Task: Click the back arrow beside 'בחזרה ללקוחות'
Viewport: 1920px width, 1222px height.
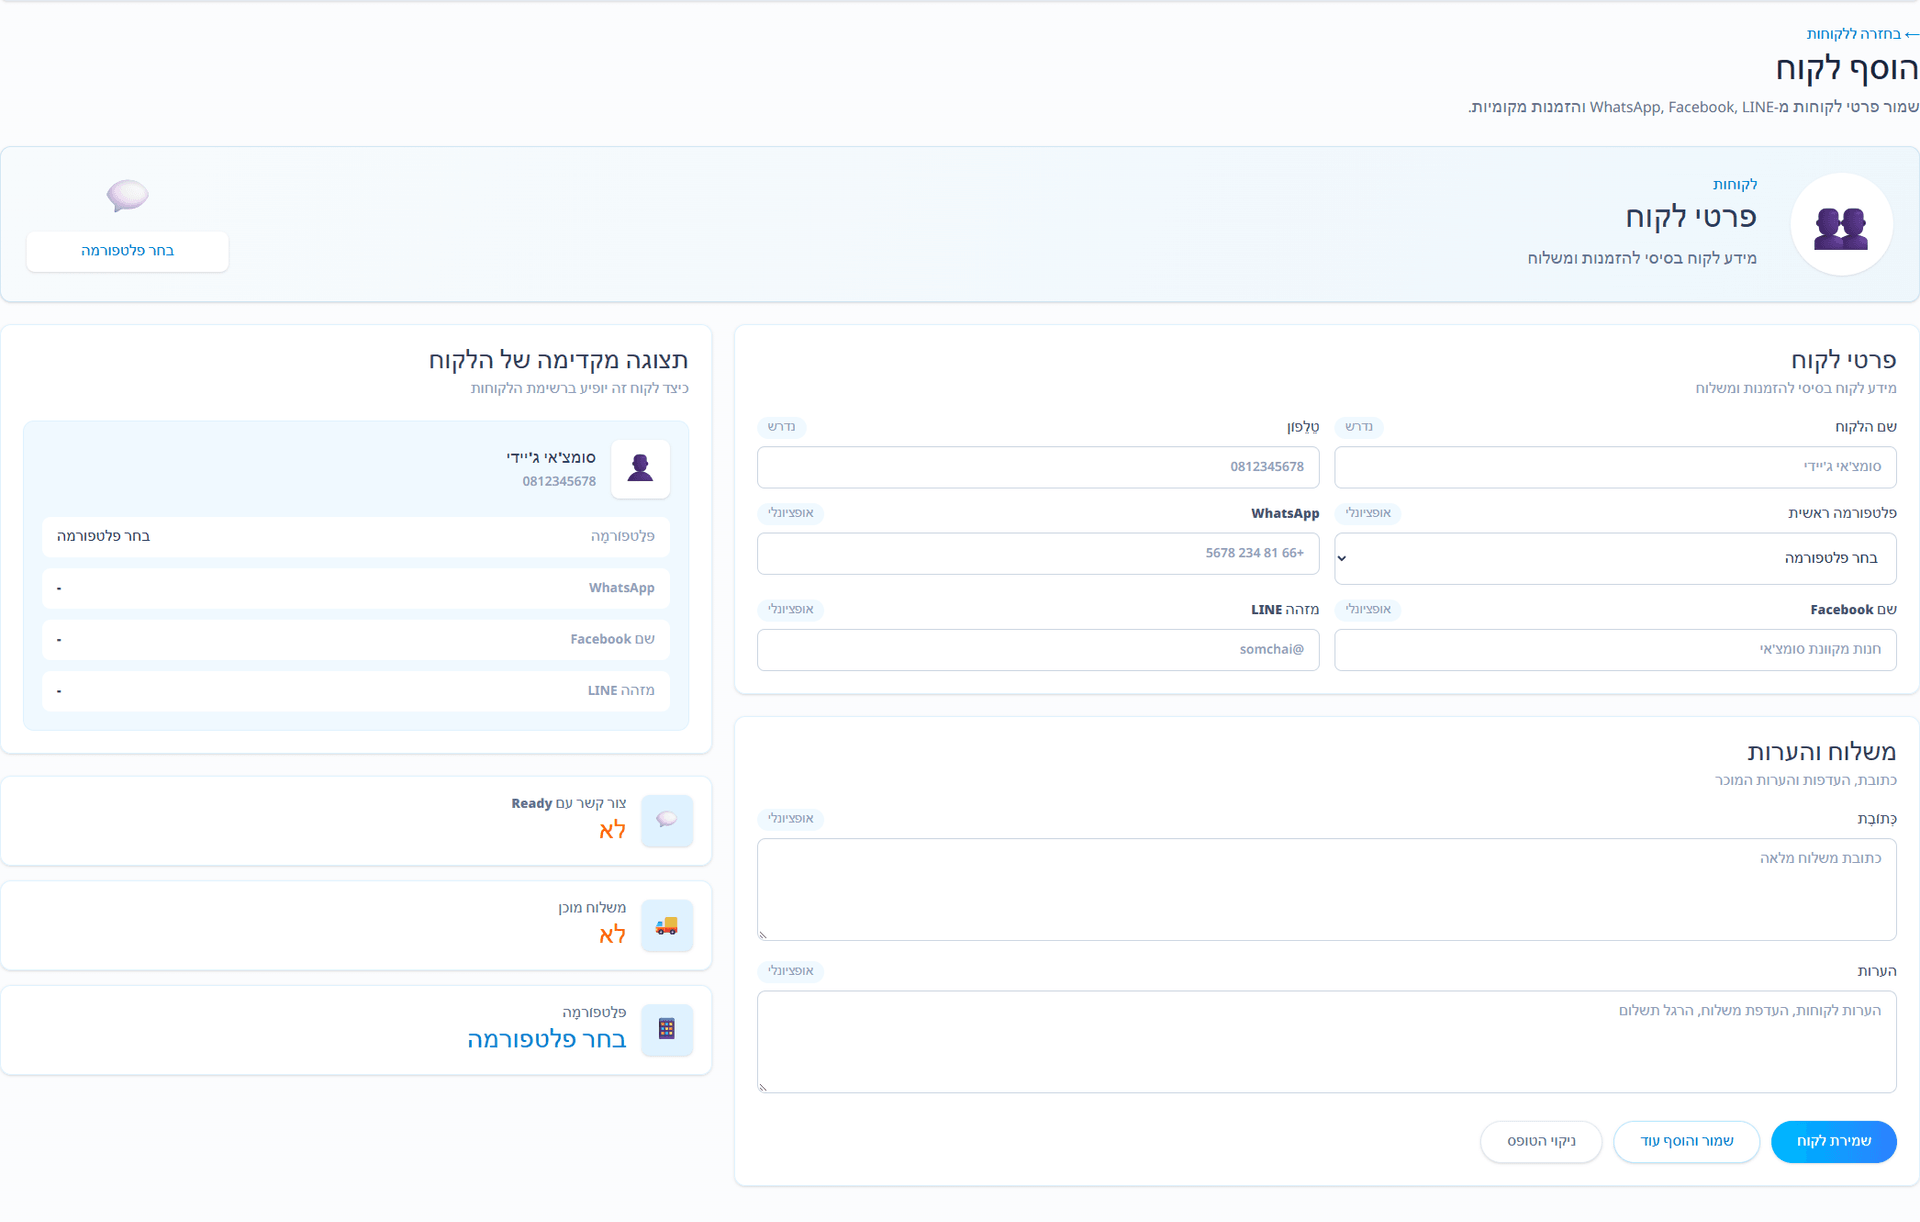Action: (x=1912, y=34)
